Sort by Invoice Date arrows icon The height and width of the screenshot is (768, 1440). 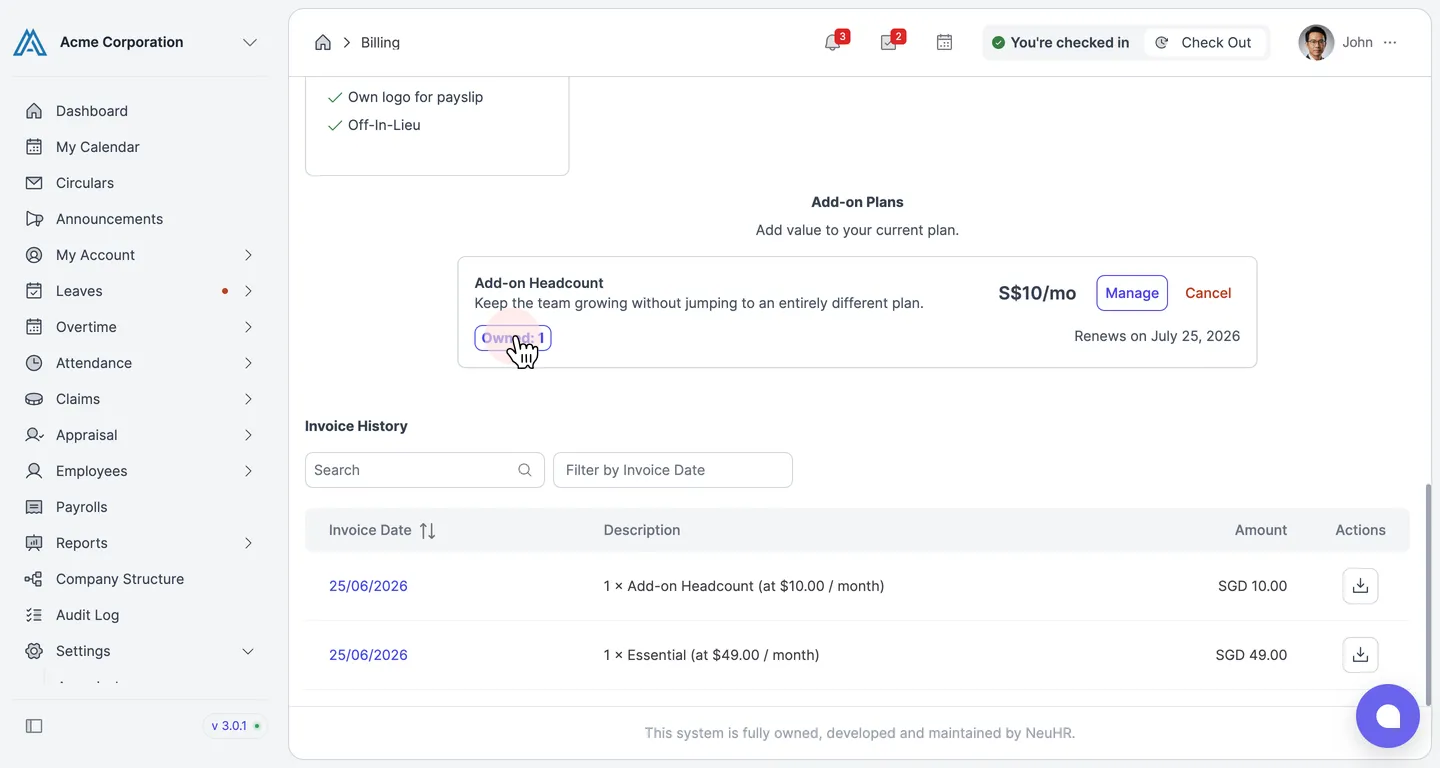pyautogui.click(x=427, y=531)
